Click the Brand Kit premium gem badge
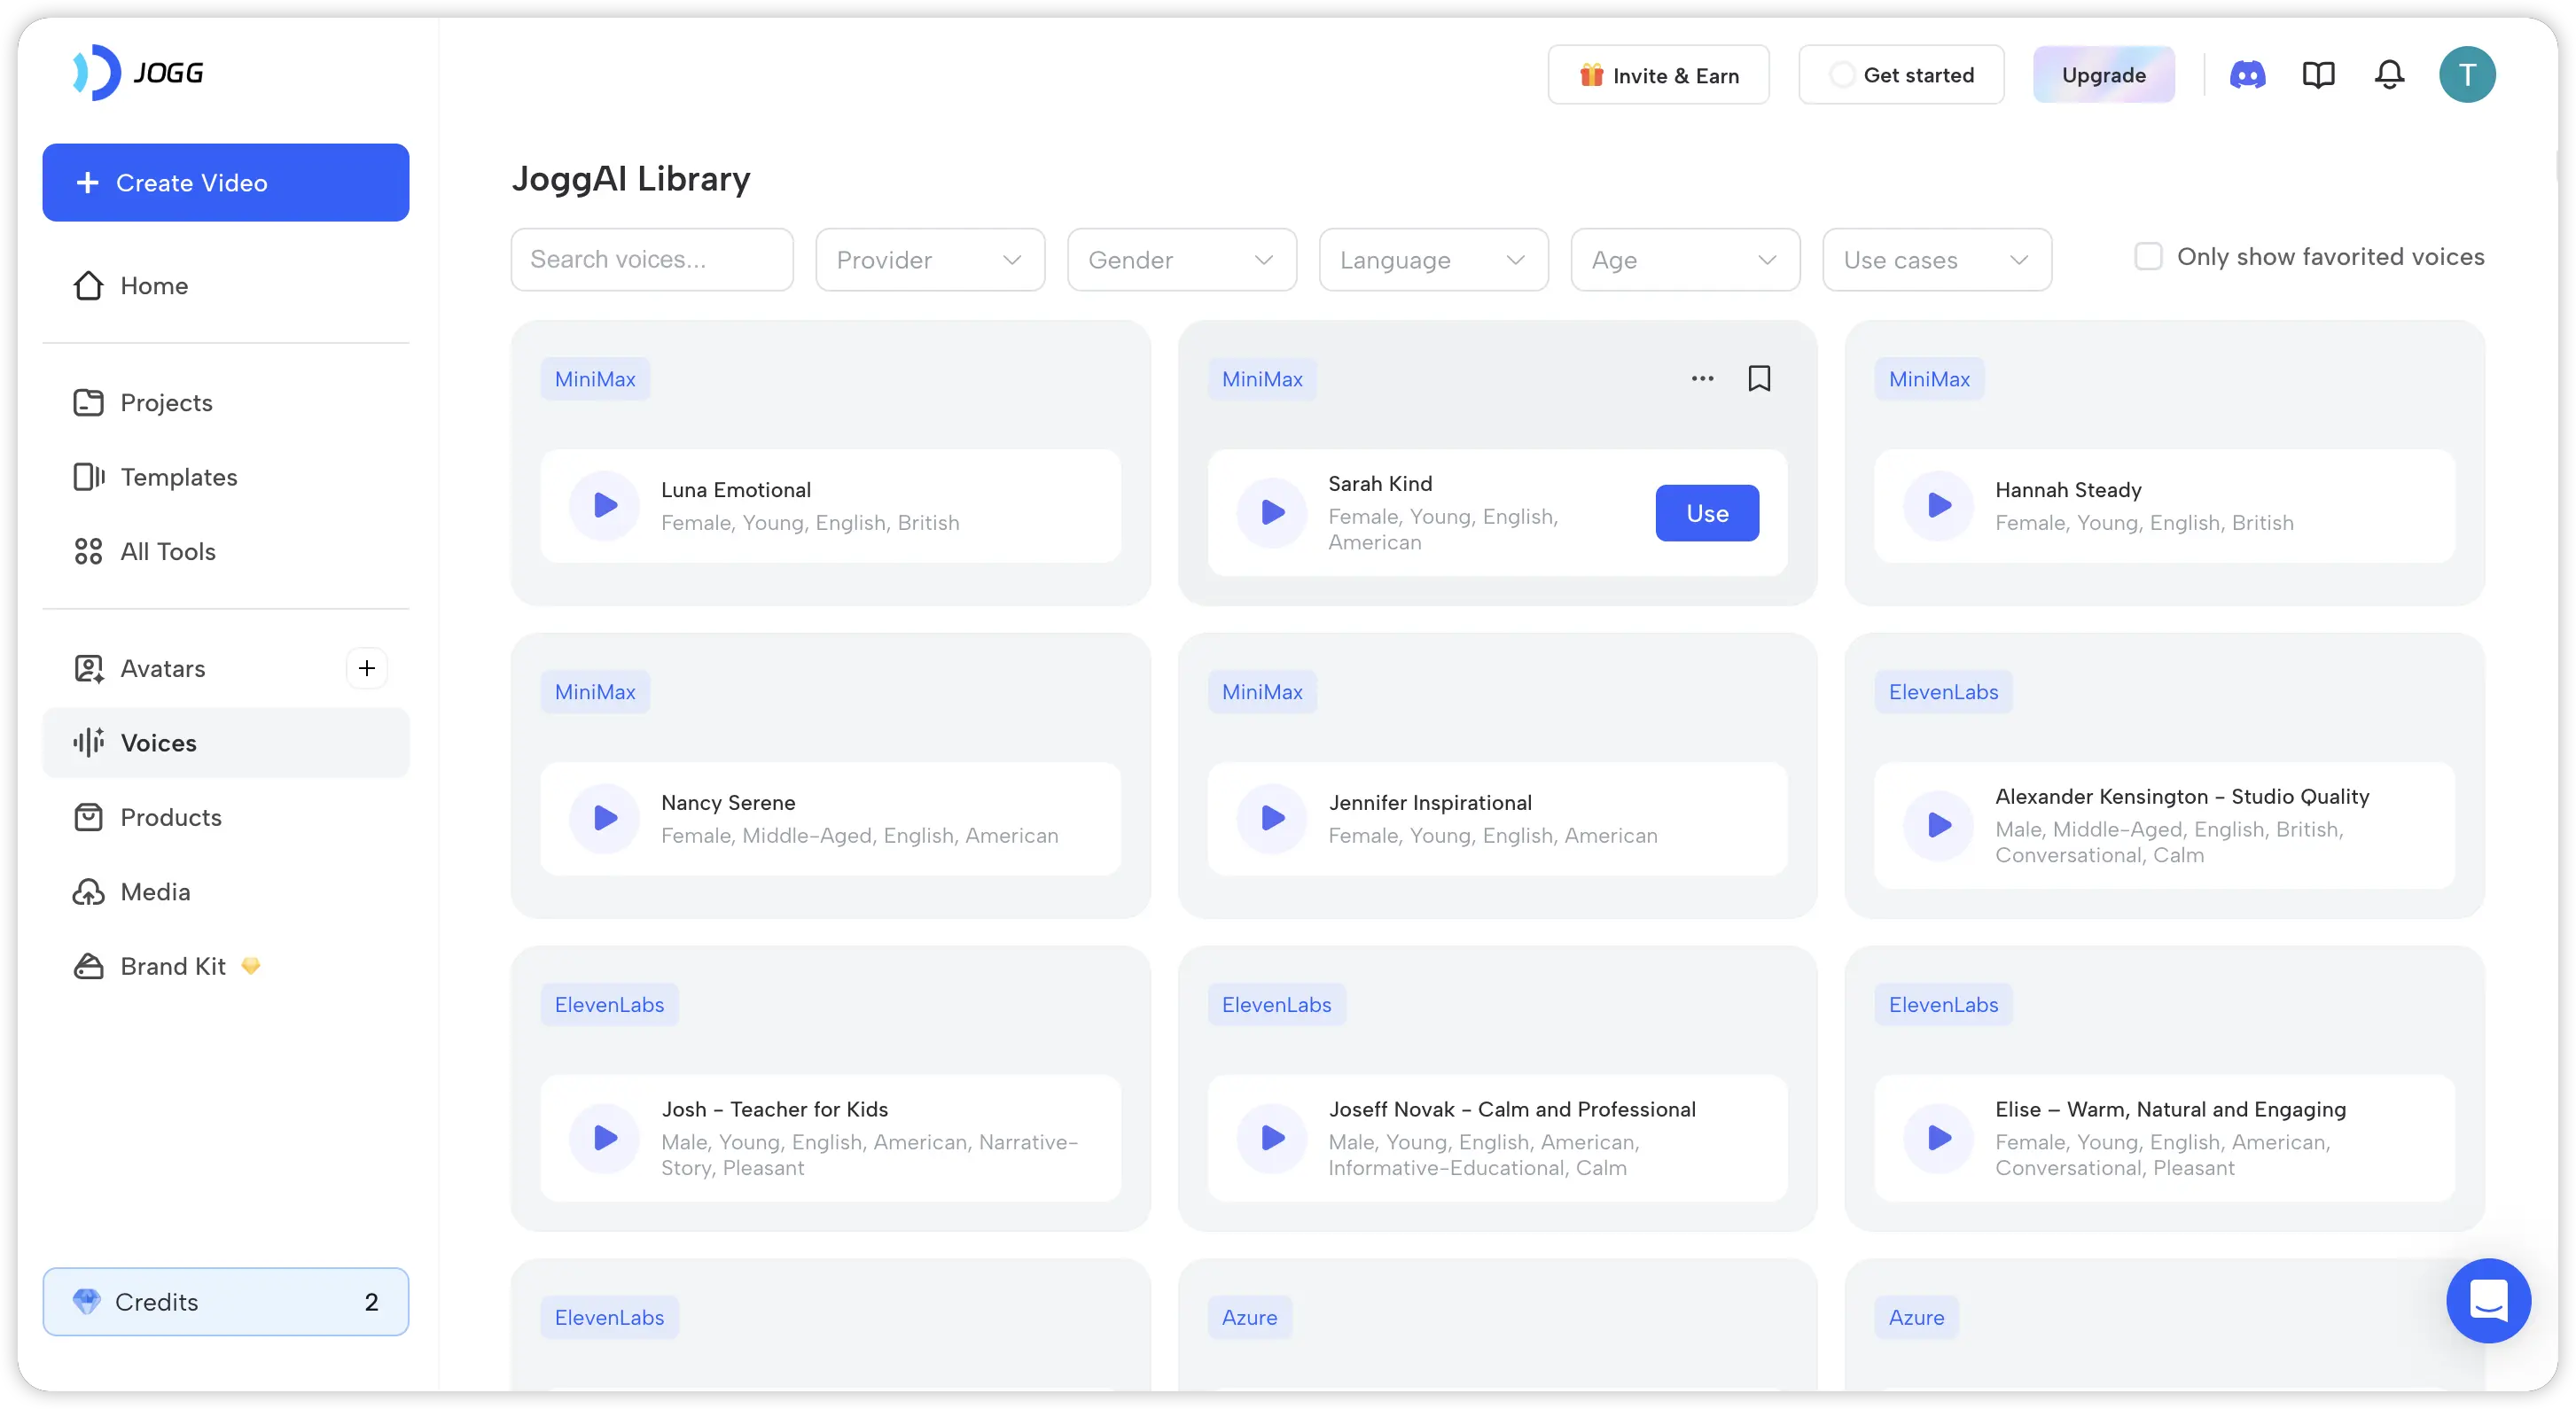This screenshot has width=2576, height=1409. (251, 966)
